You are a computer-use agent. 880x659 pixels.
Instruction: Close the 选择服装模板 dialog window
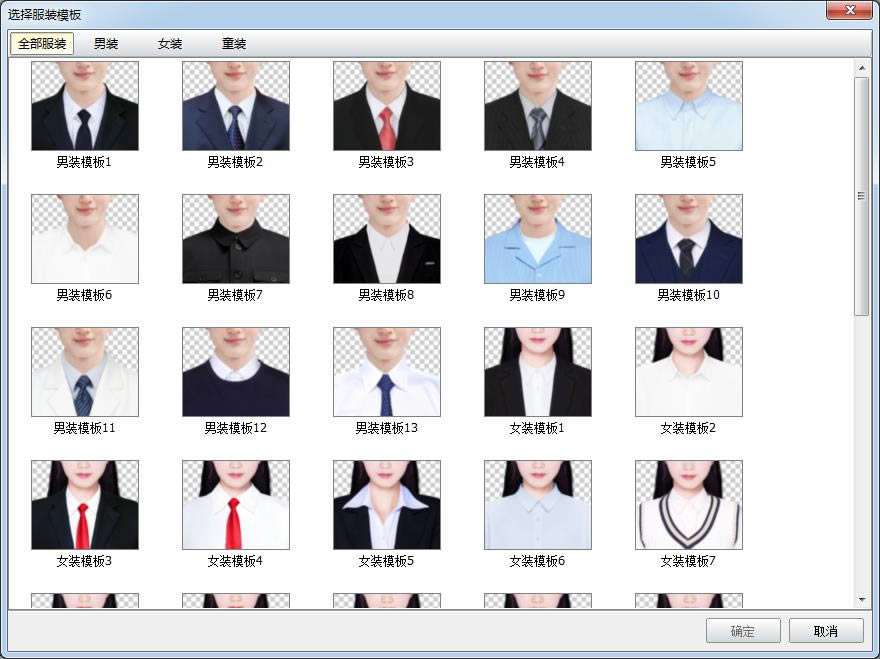(x=849, y=11)
